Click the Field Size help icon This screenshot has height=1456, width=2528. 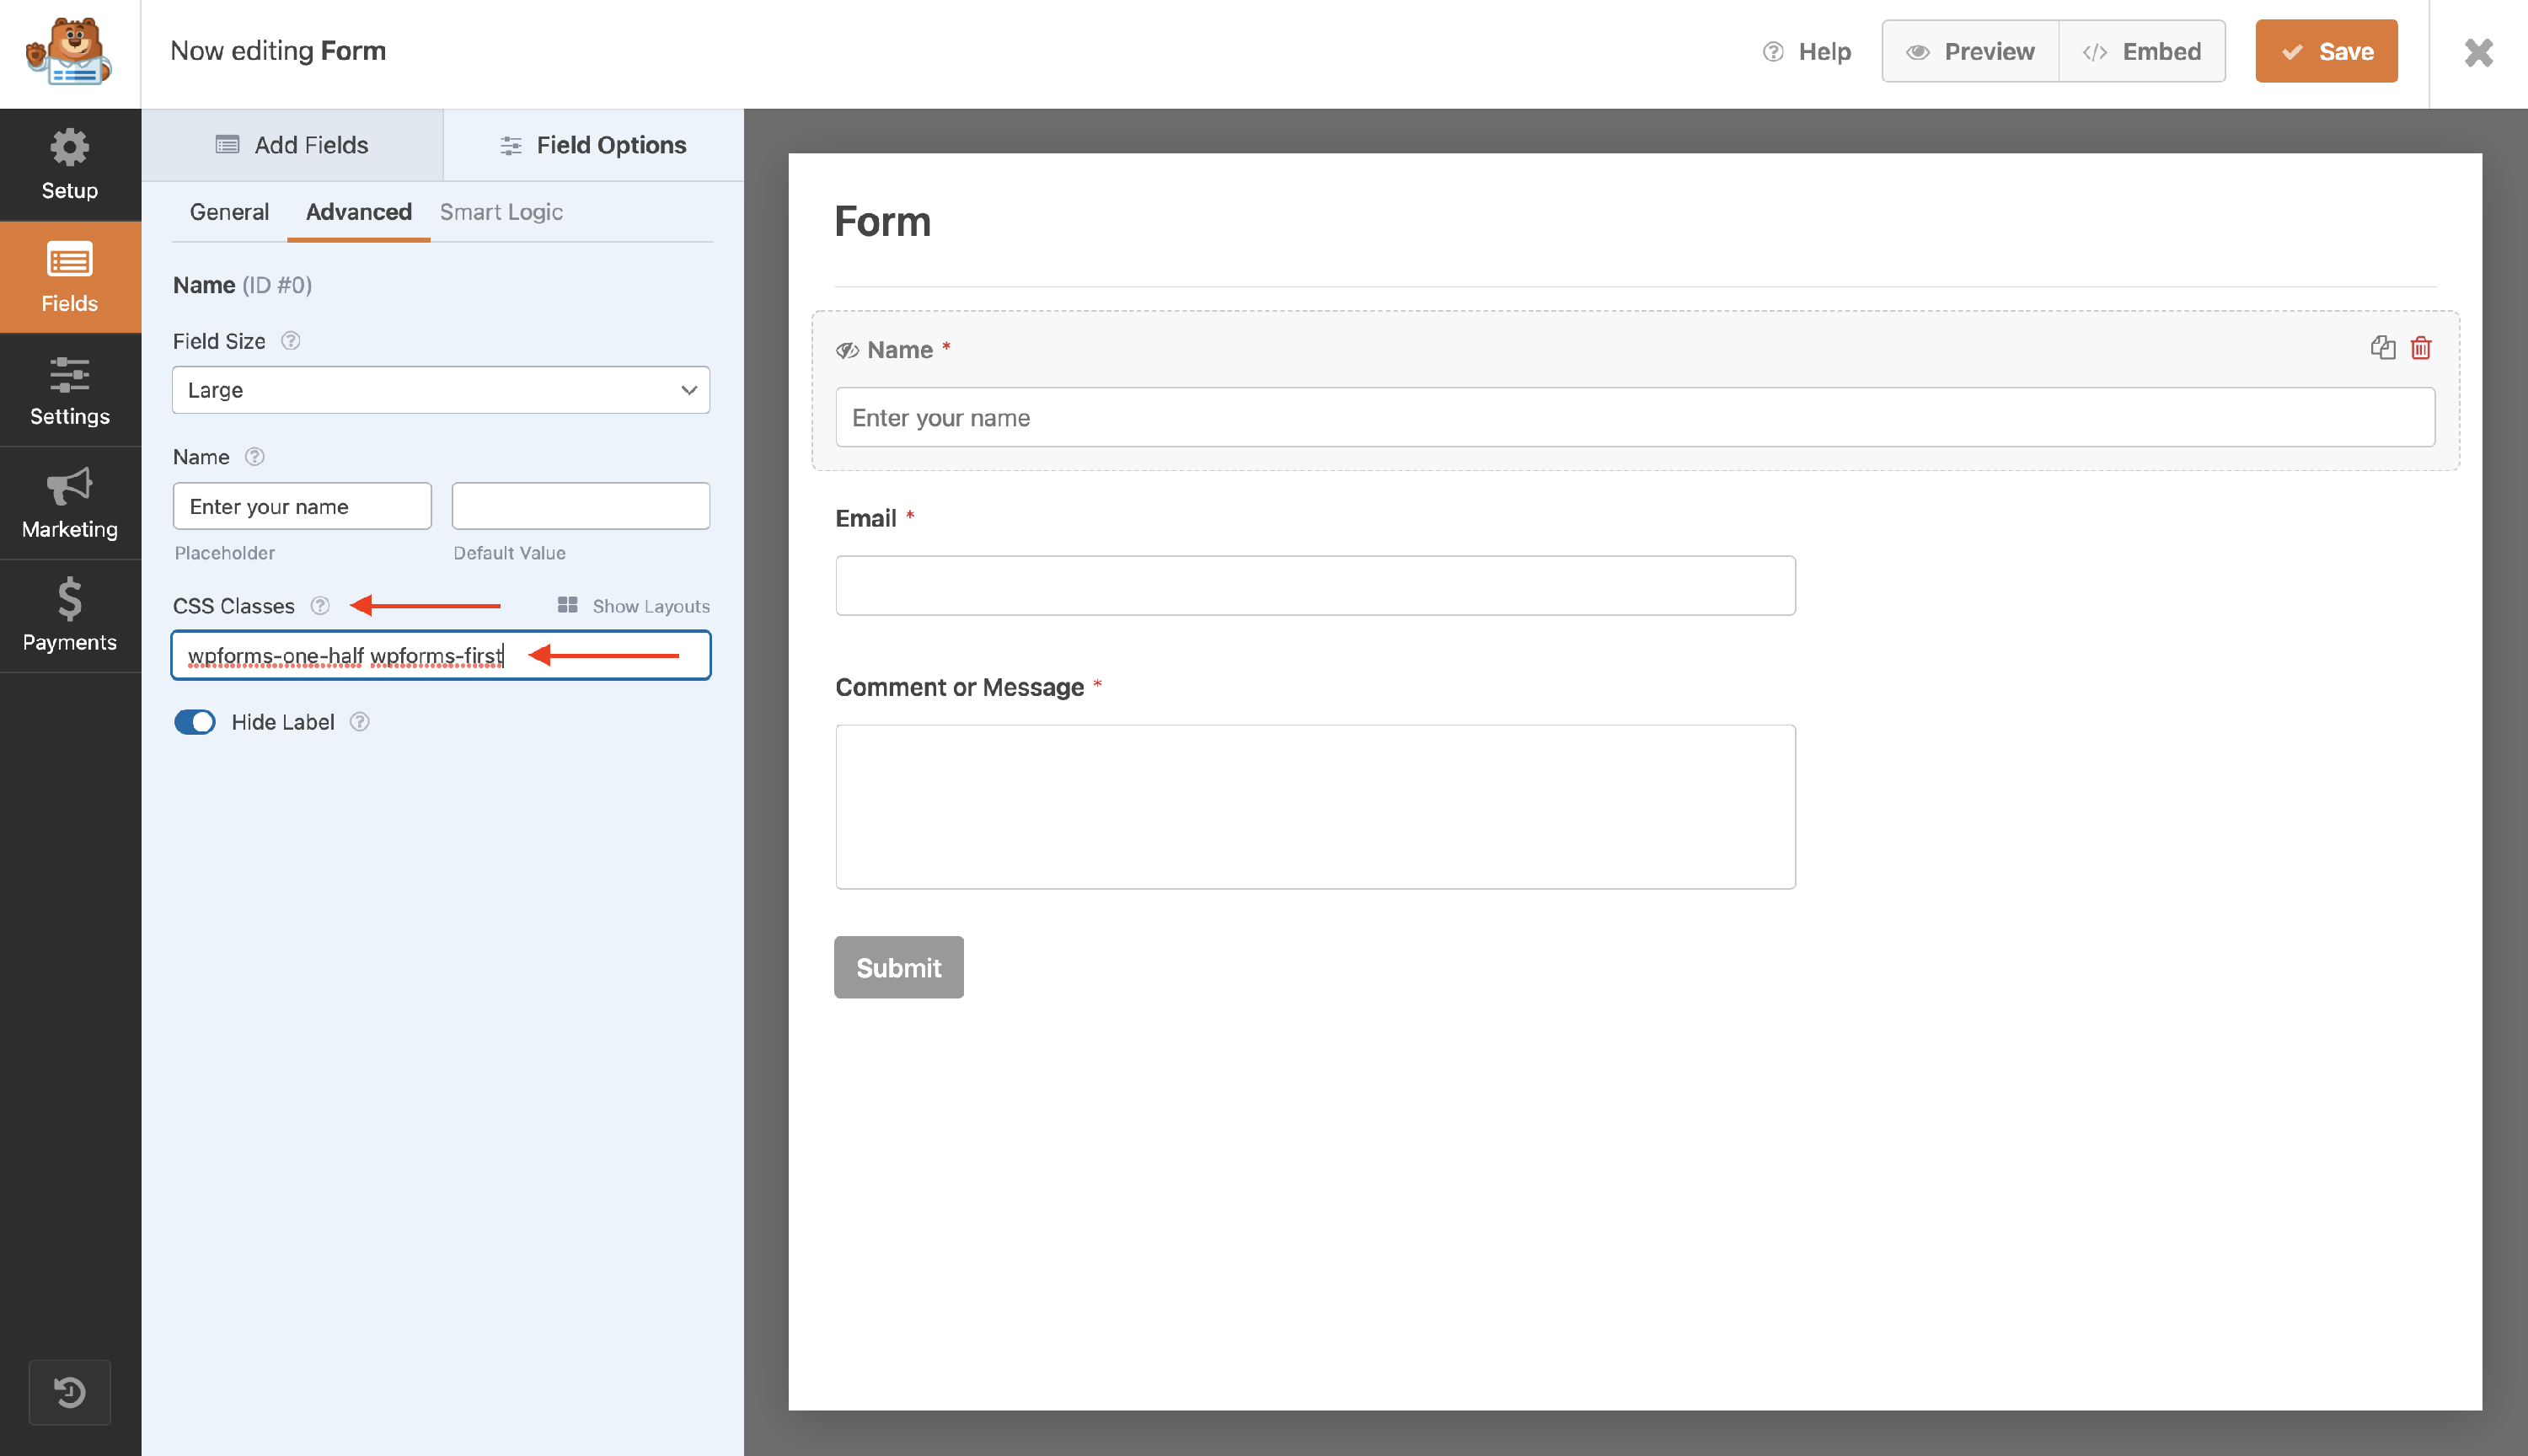[290, 341]
